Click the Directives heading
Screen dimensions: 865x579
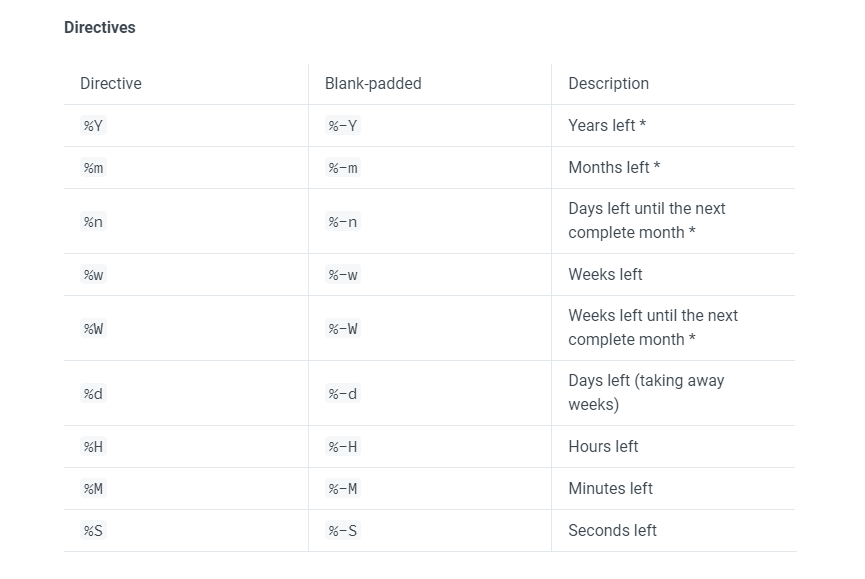[x=100, y=28]
